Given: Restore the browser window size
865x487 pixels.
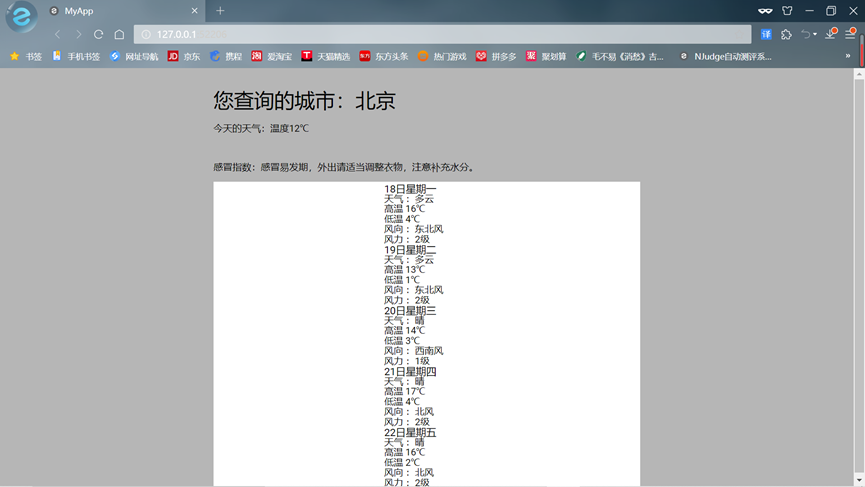Looking at the screenshot, I should click(x=831, y=10).
